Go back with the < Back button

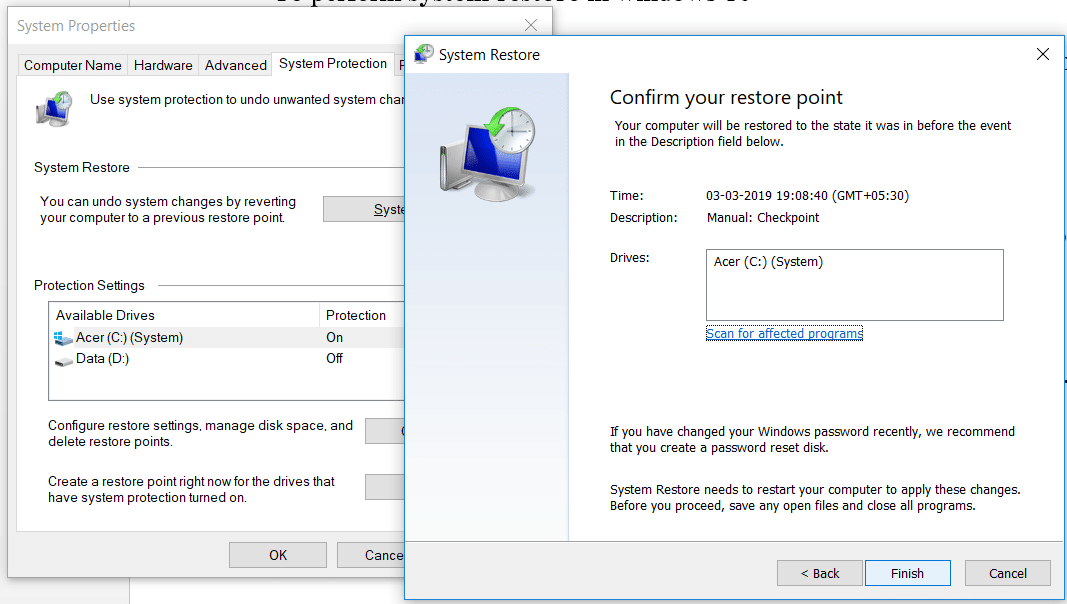tap(819, 573)
